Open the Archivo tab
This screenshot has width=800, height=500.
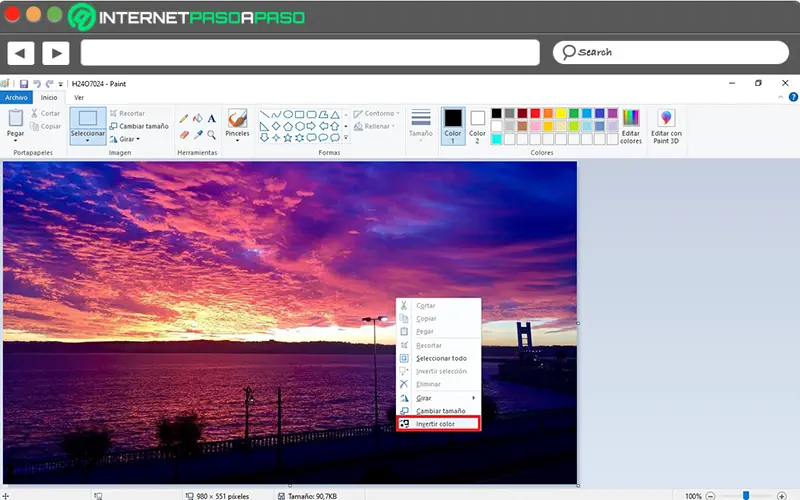[16, 97]
